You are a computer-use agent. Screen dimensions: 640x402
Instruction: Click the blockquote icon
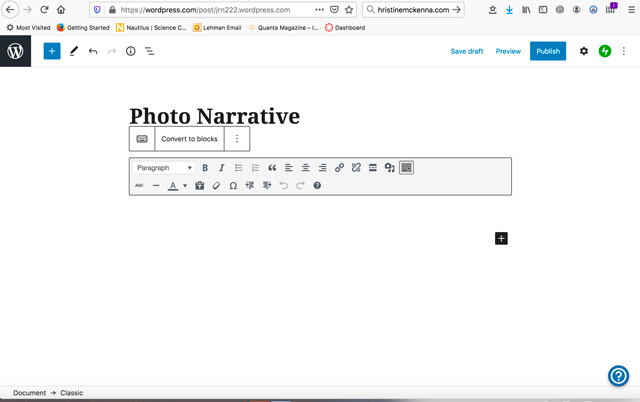click(272, 168)
